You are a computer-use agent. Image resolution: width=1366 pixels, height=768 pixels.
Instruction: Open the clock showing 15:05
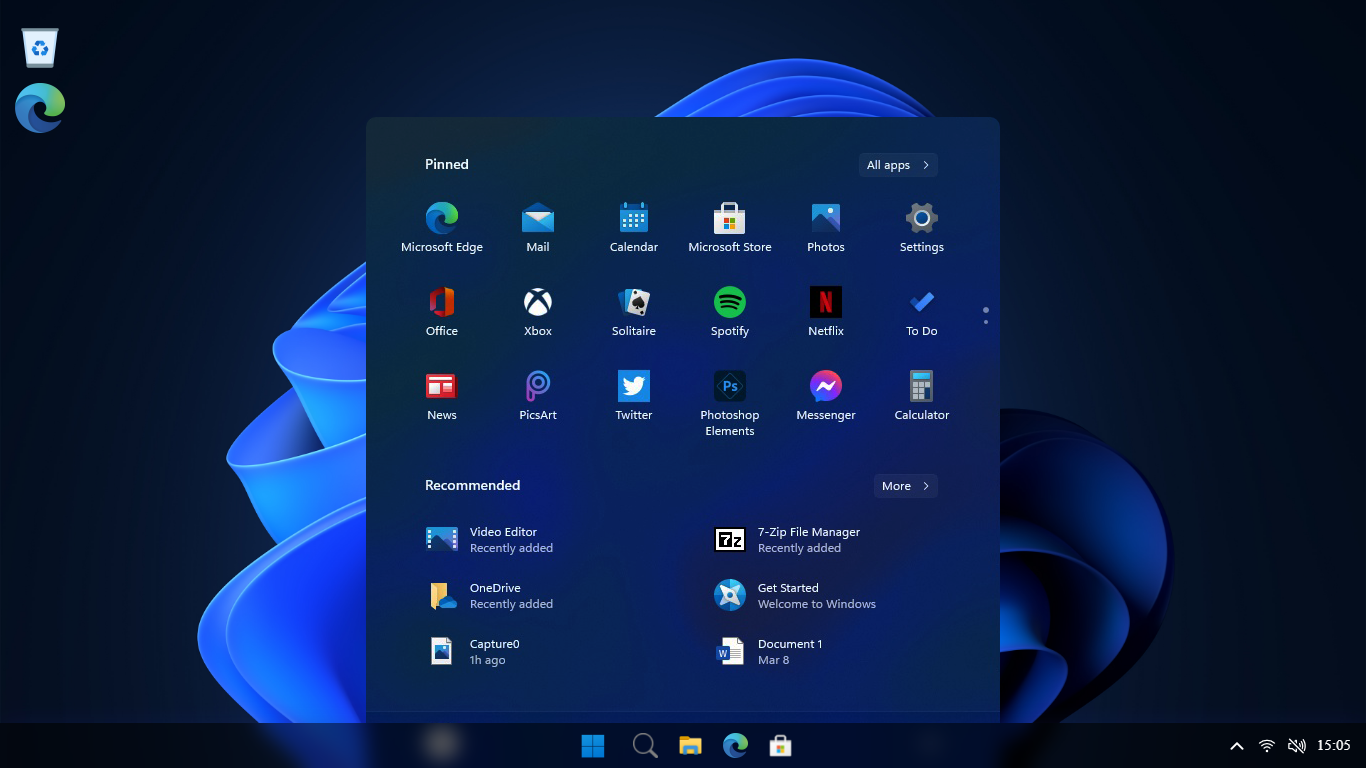click(x=1334, y=745)
